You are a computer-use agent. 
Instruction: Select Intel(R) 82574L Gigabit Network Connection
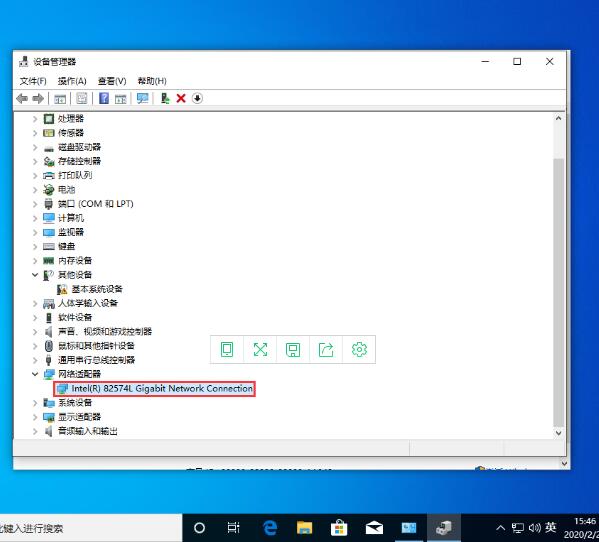pos(154,388)
